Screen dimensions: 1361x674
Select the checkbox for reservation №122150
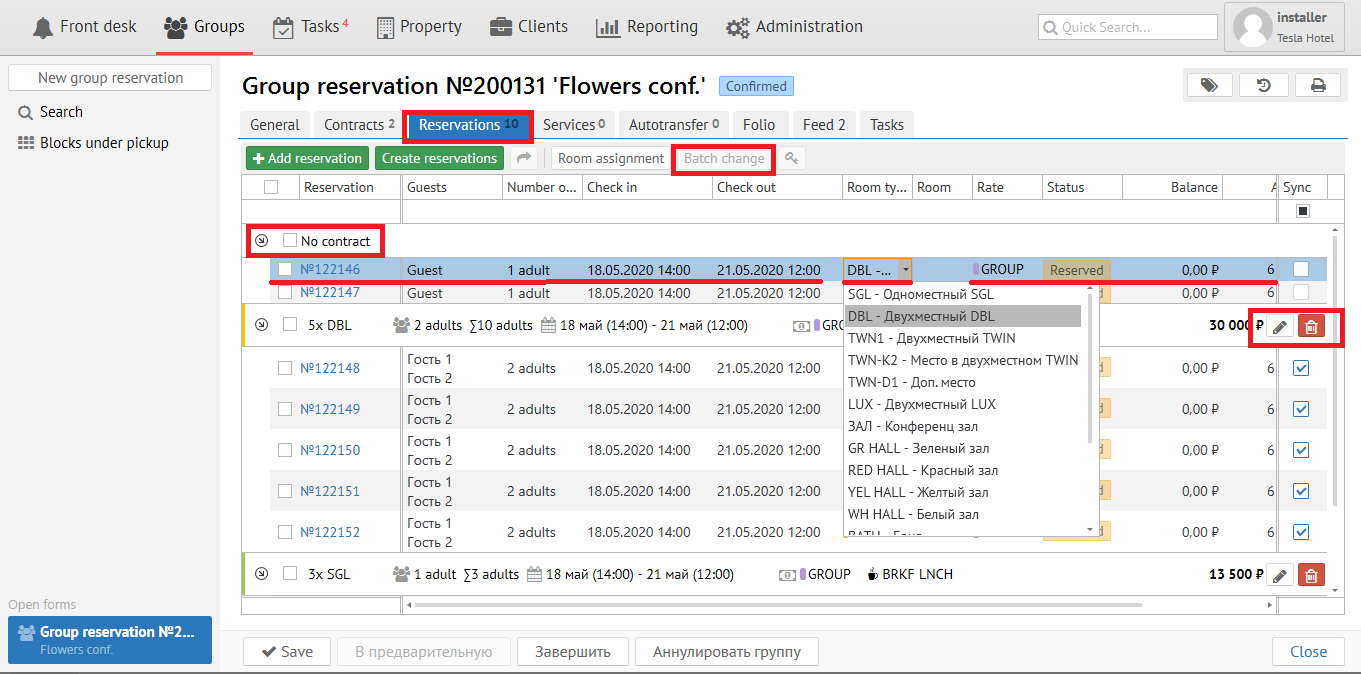pos(285,450)
